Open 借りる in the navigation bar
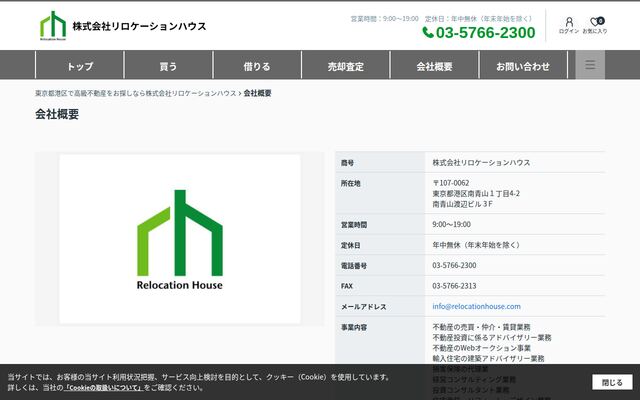 click(257, 66)
